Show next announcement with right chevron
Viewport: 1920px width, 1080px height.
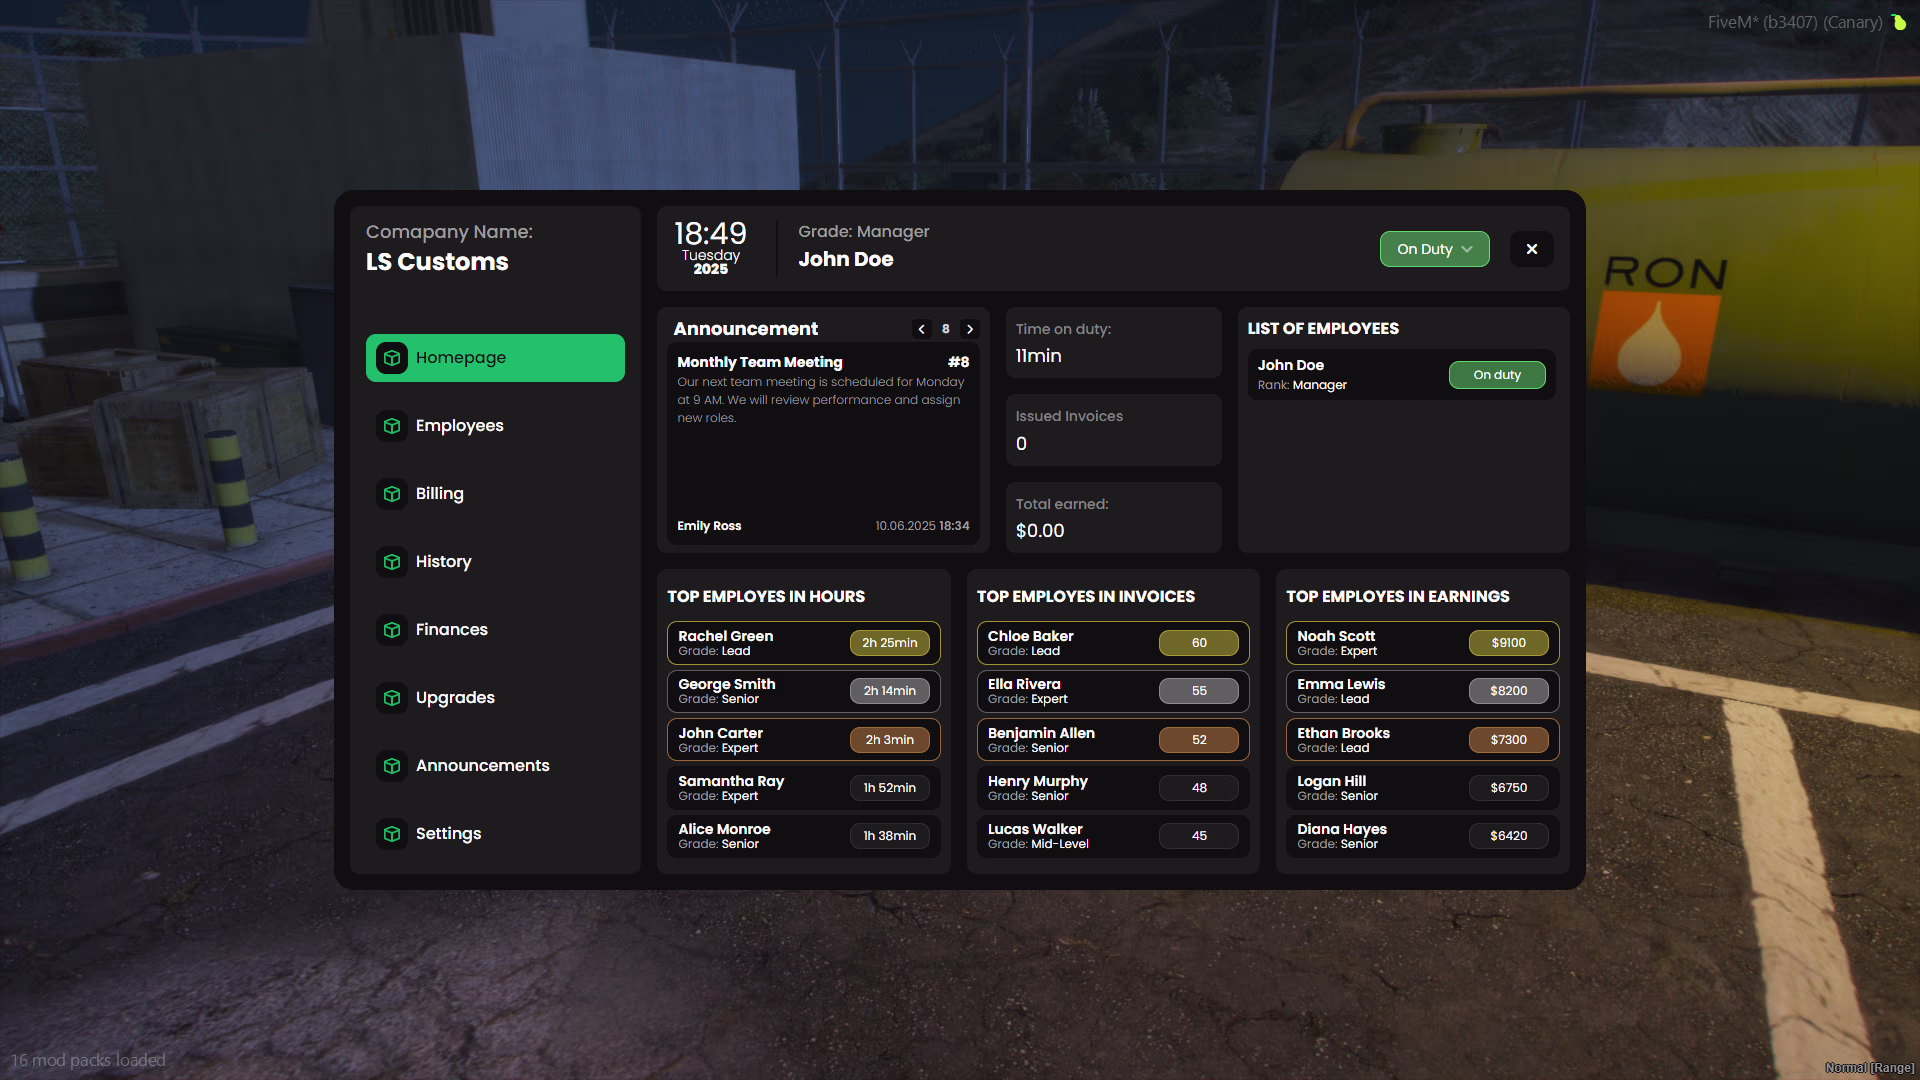(x=970, y=329)
